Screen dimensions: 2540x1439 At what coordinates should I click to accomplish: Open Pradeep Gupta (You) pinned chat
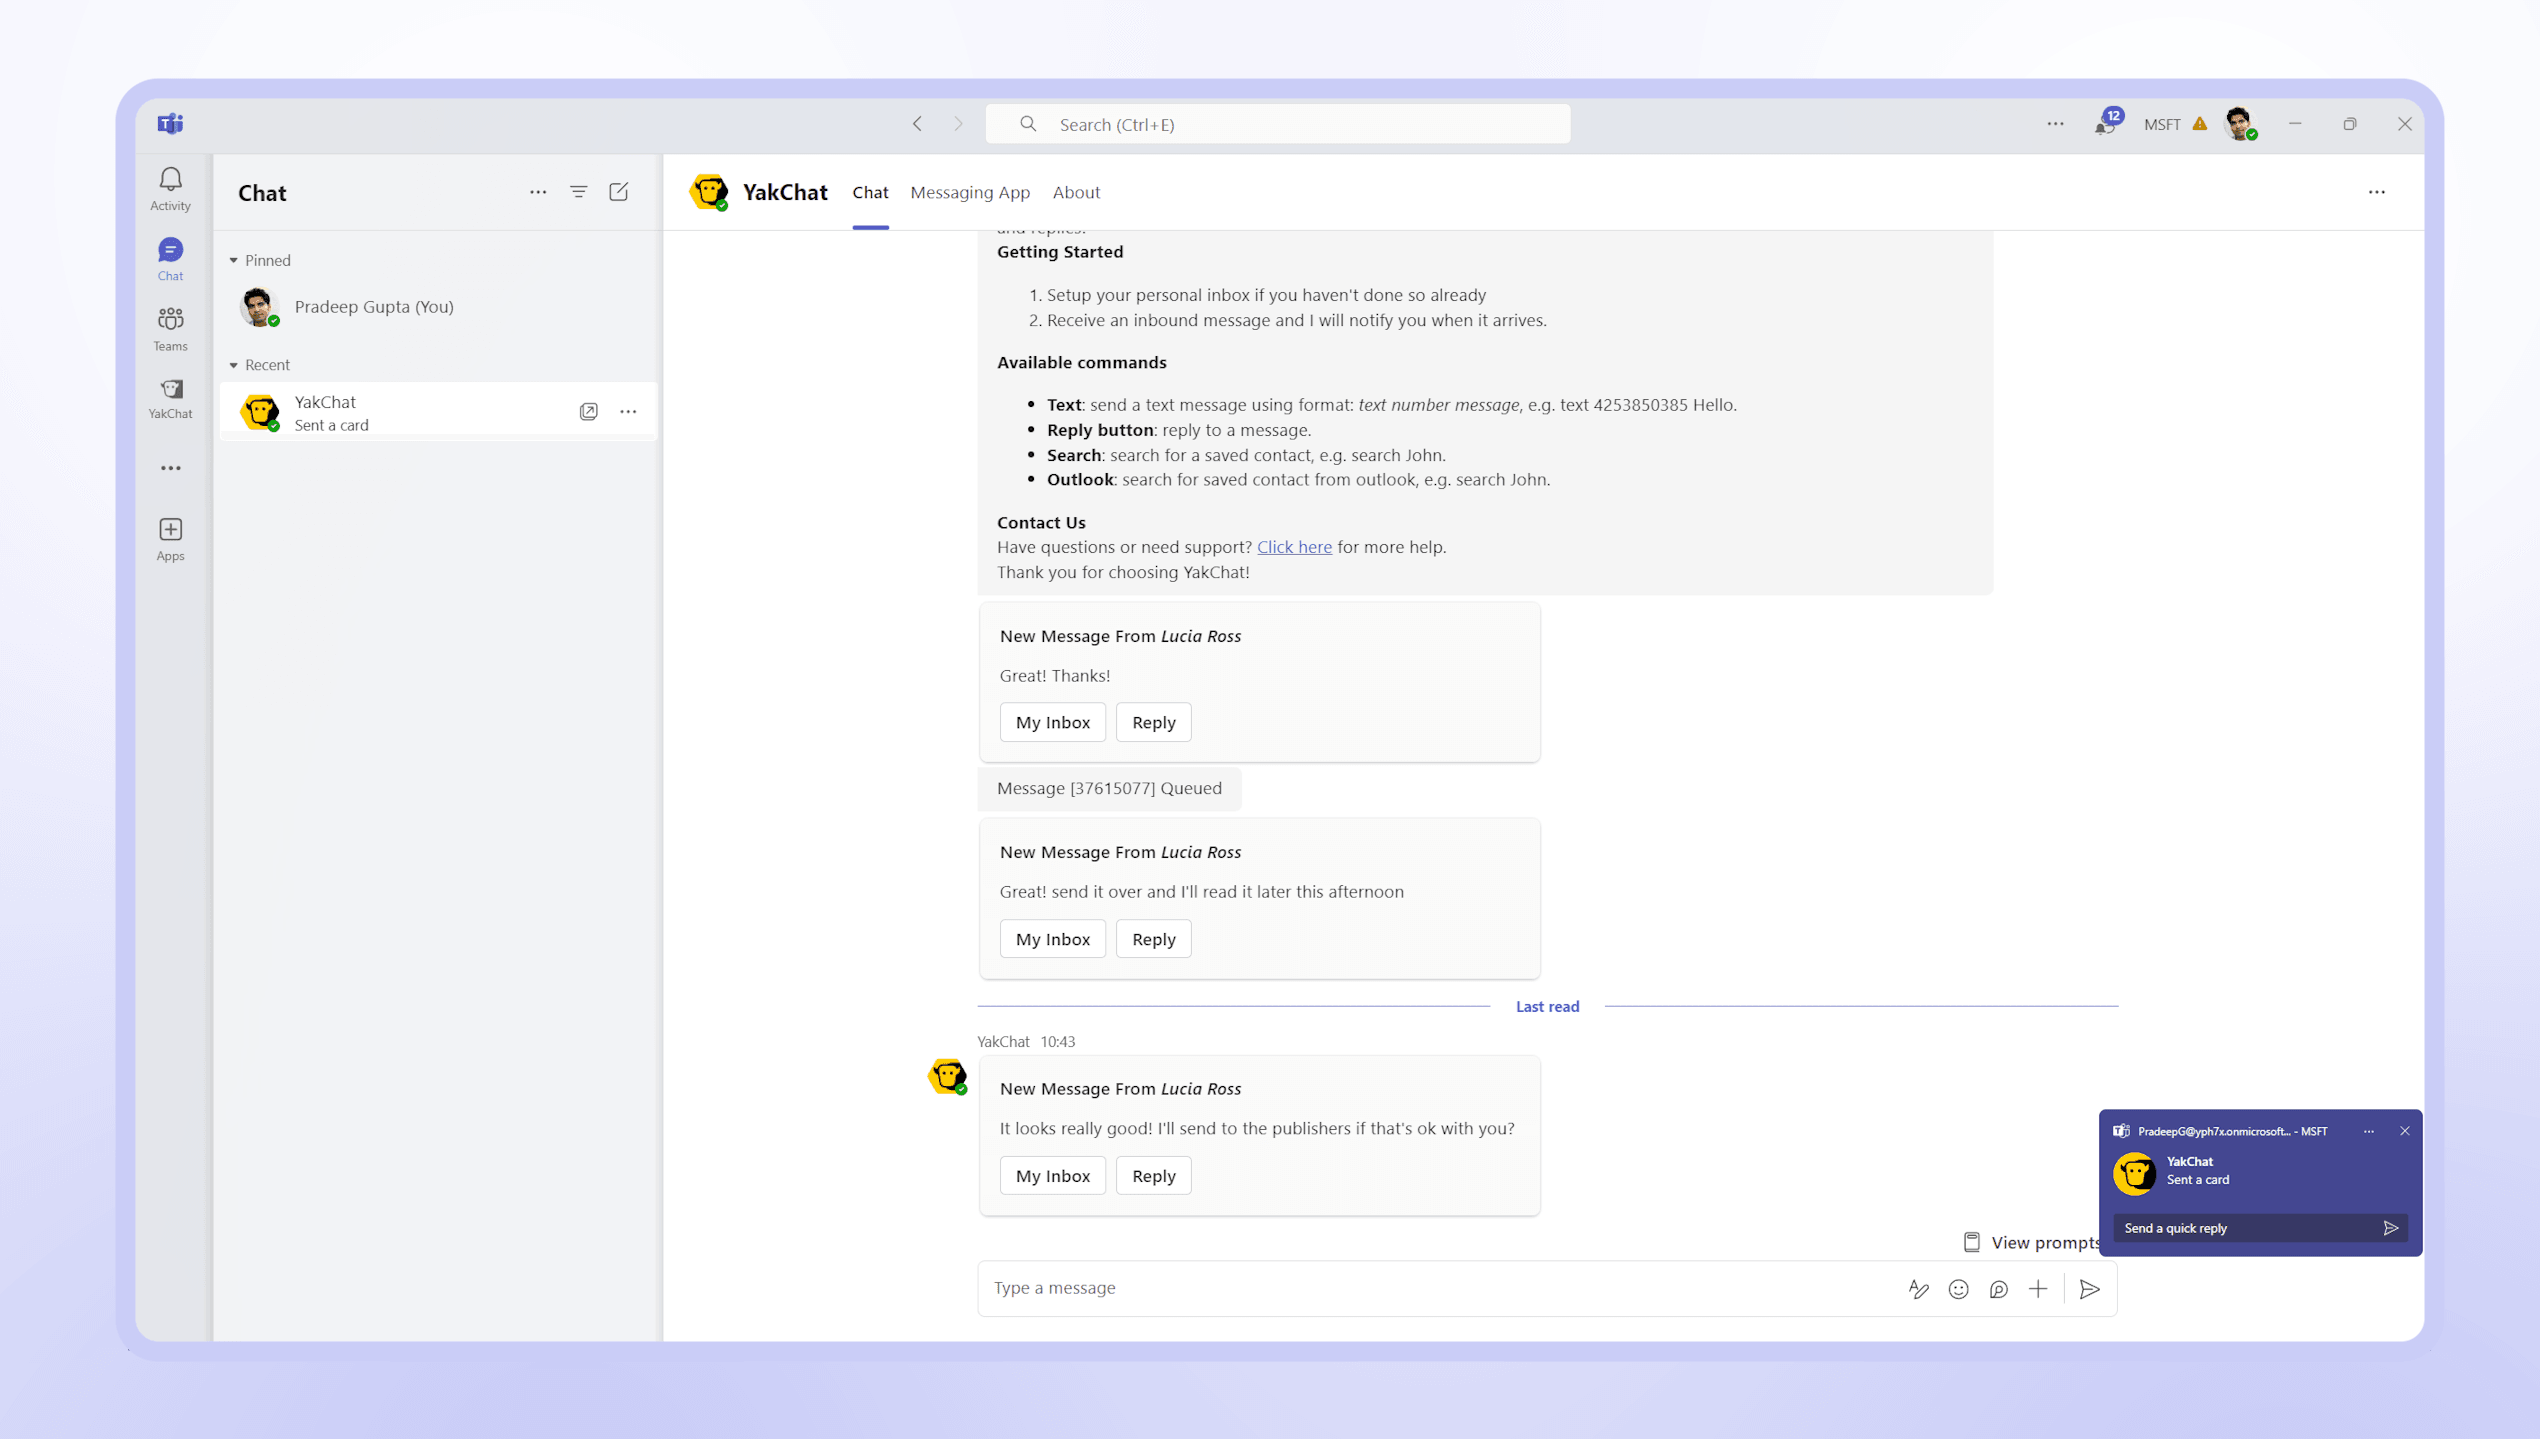click(438, 306)
